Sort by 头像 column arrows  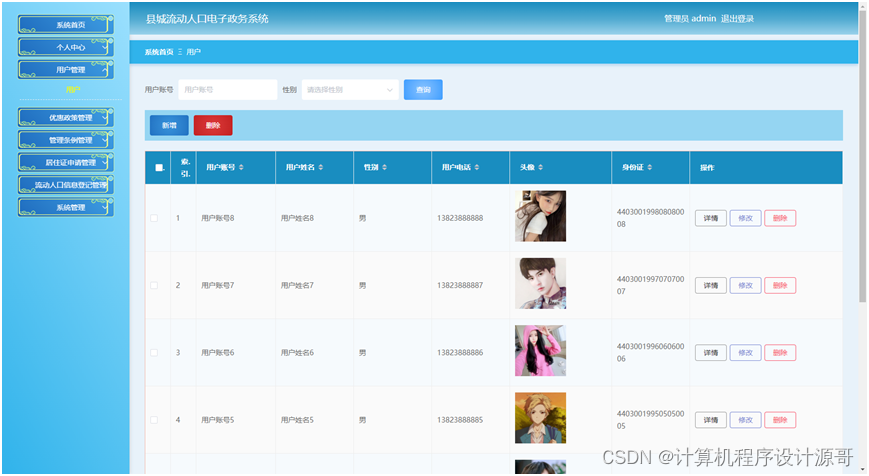pyautogui.click(x=540, y=167)
